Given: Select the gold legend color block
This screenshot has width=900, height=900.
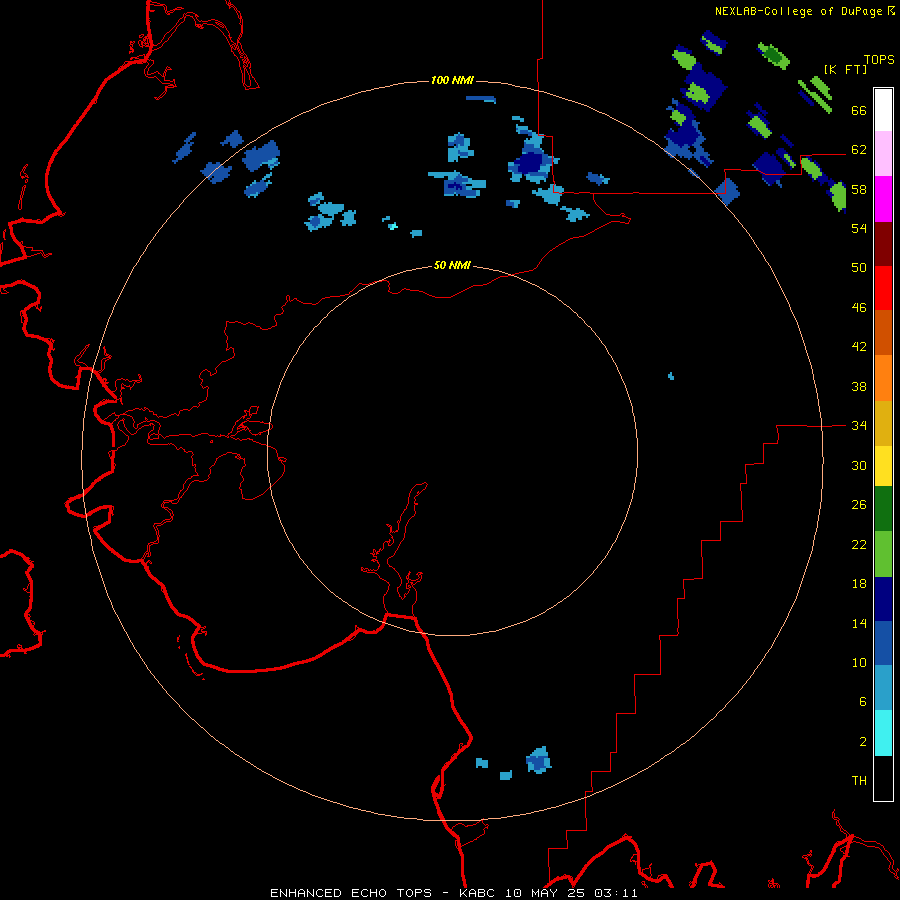Looking at the screenshot, I should (883, 423).
